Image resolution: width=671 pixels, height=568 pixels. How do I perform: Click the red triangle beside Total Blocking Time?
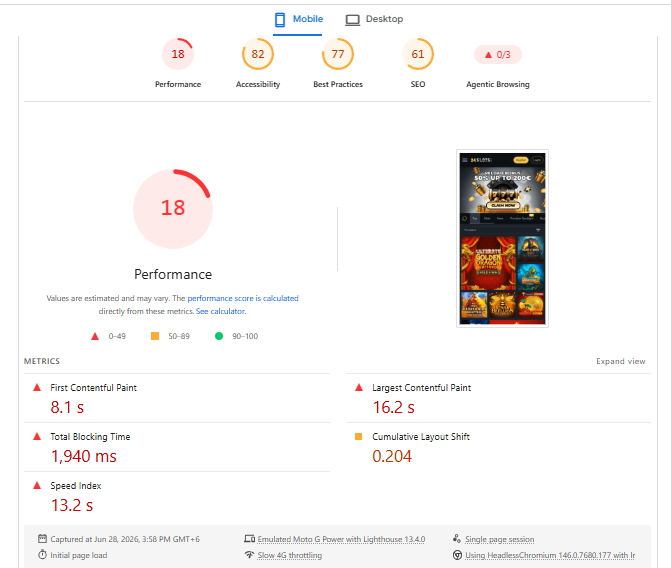[x=37, y=437]
